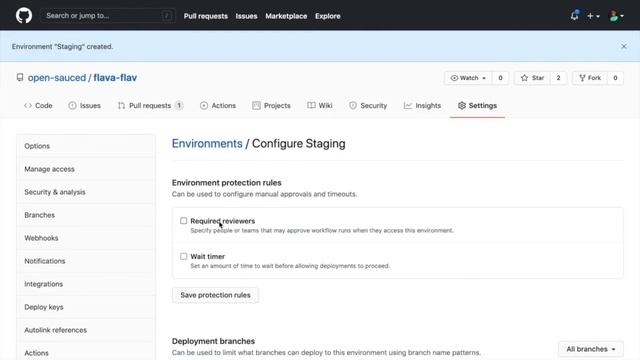This screenshot has height=360, width=640.
Task: Open Issues in top navigation
Action: pyautogui.click(x=246, y=16)
